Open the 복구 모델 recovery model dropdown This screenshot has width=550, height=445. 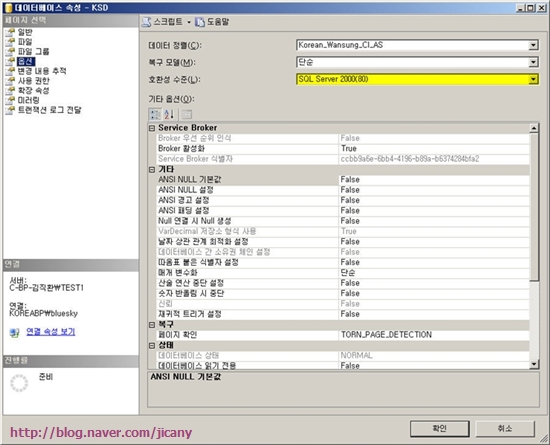533,62
